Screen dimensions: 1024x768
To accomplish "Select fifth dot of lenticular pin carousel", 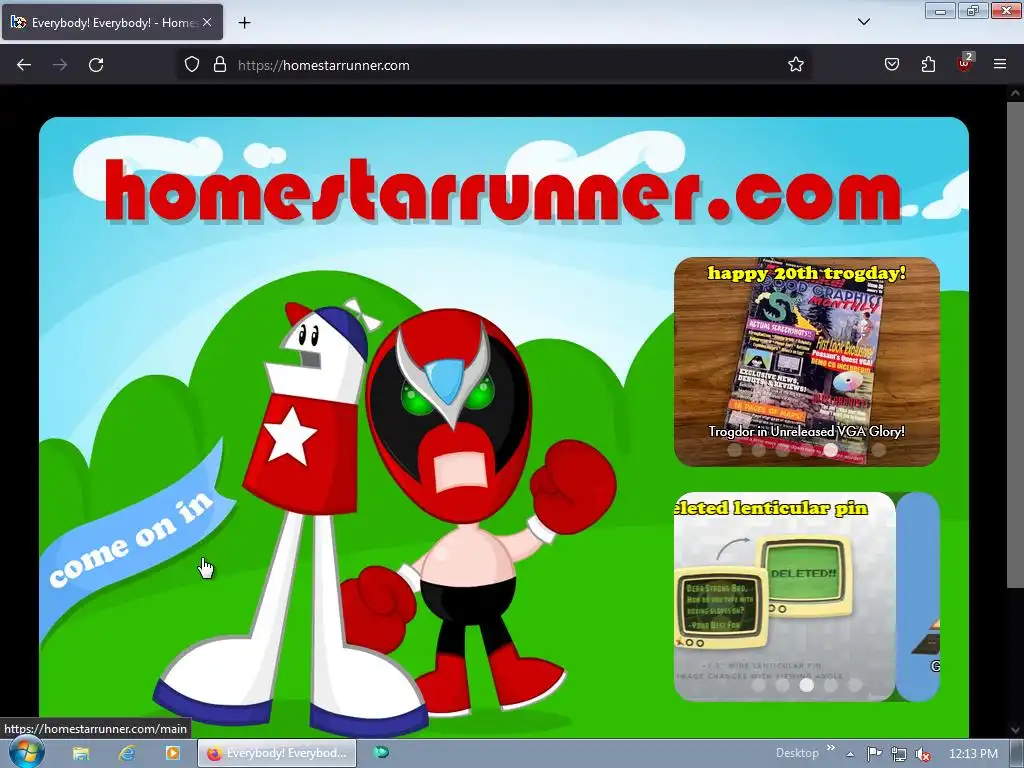I will click(x=854, y=685).
